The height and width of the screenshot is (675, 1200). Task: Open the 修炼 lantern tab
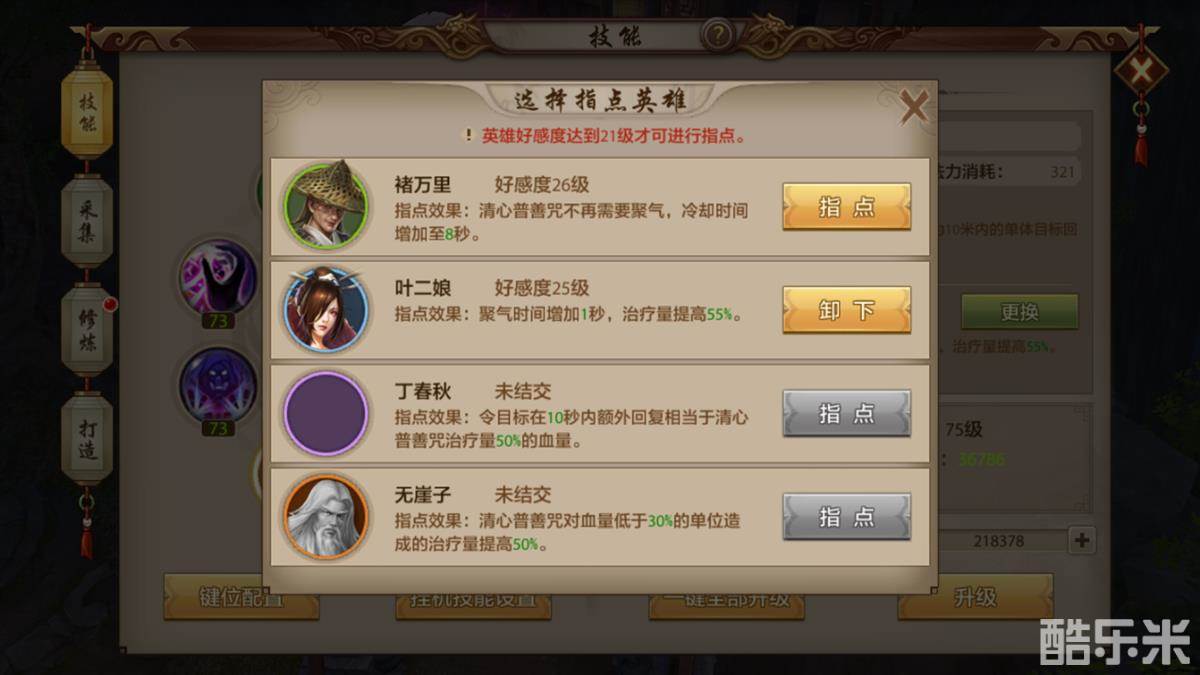(x=87, y=328)
